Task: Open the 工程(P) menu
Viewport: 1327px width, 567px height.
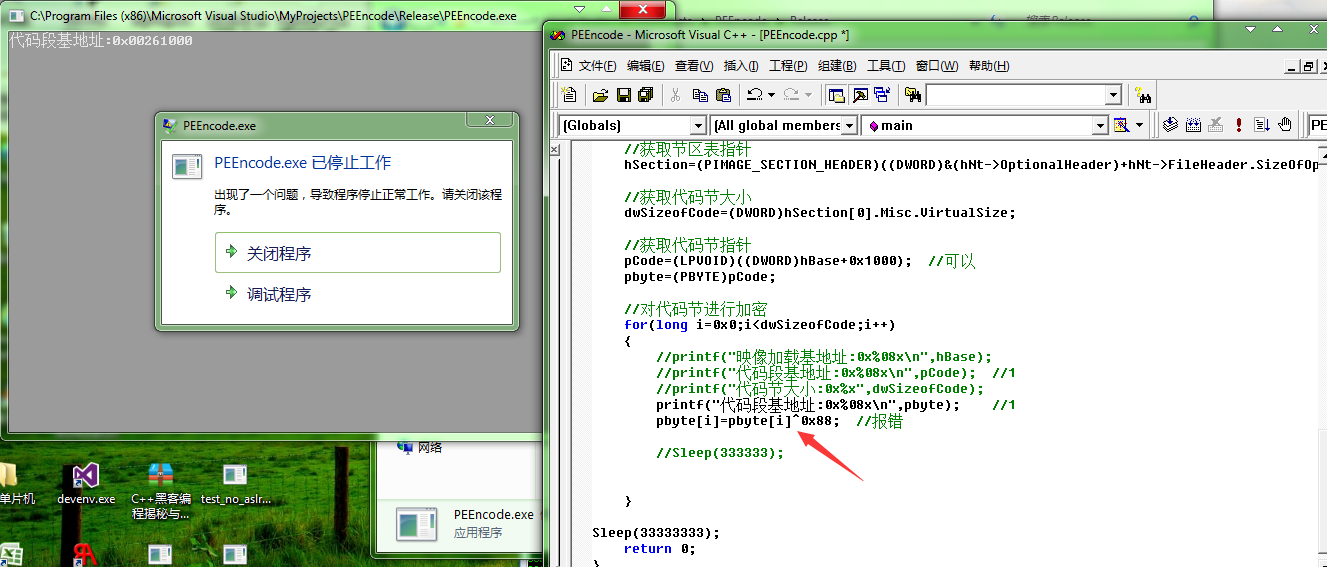Action: click(788, 66)
